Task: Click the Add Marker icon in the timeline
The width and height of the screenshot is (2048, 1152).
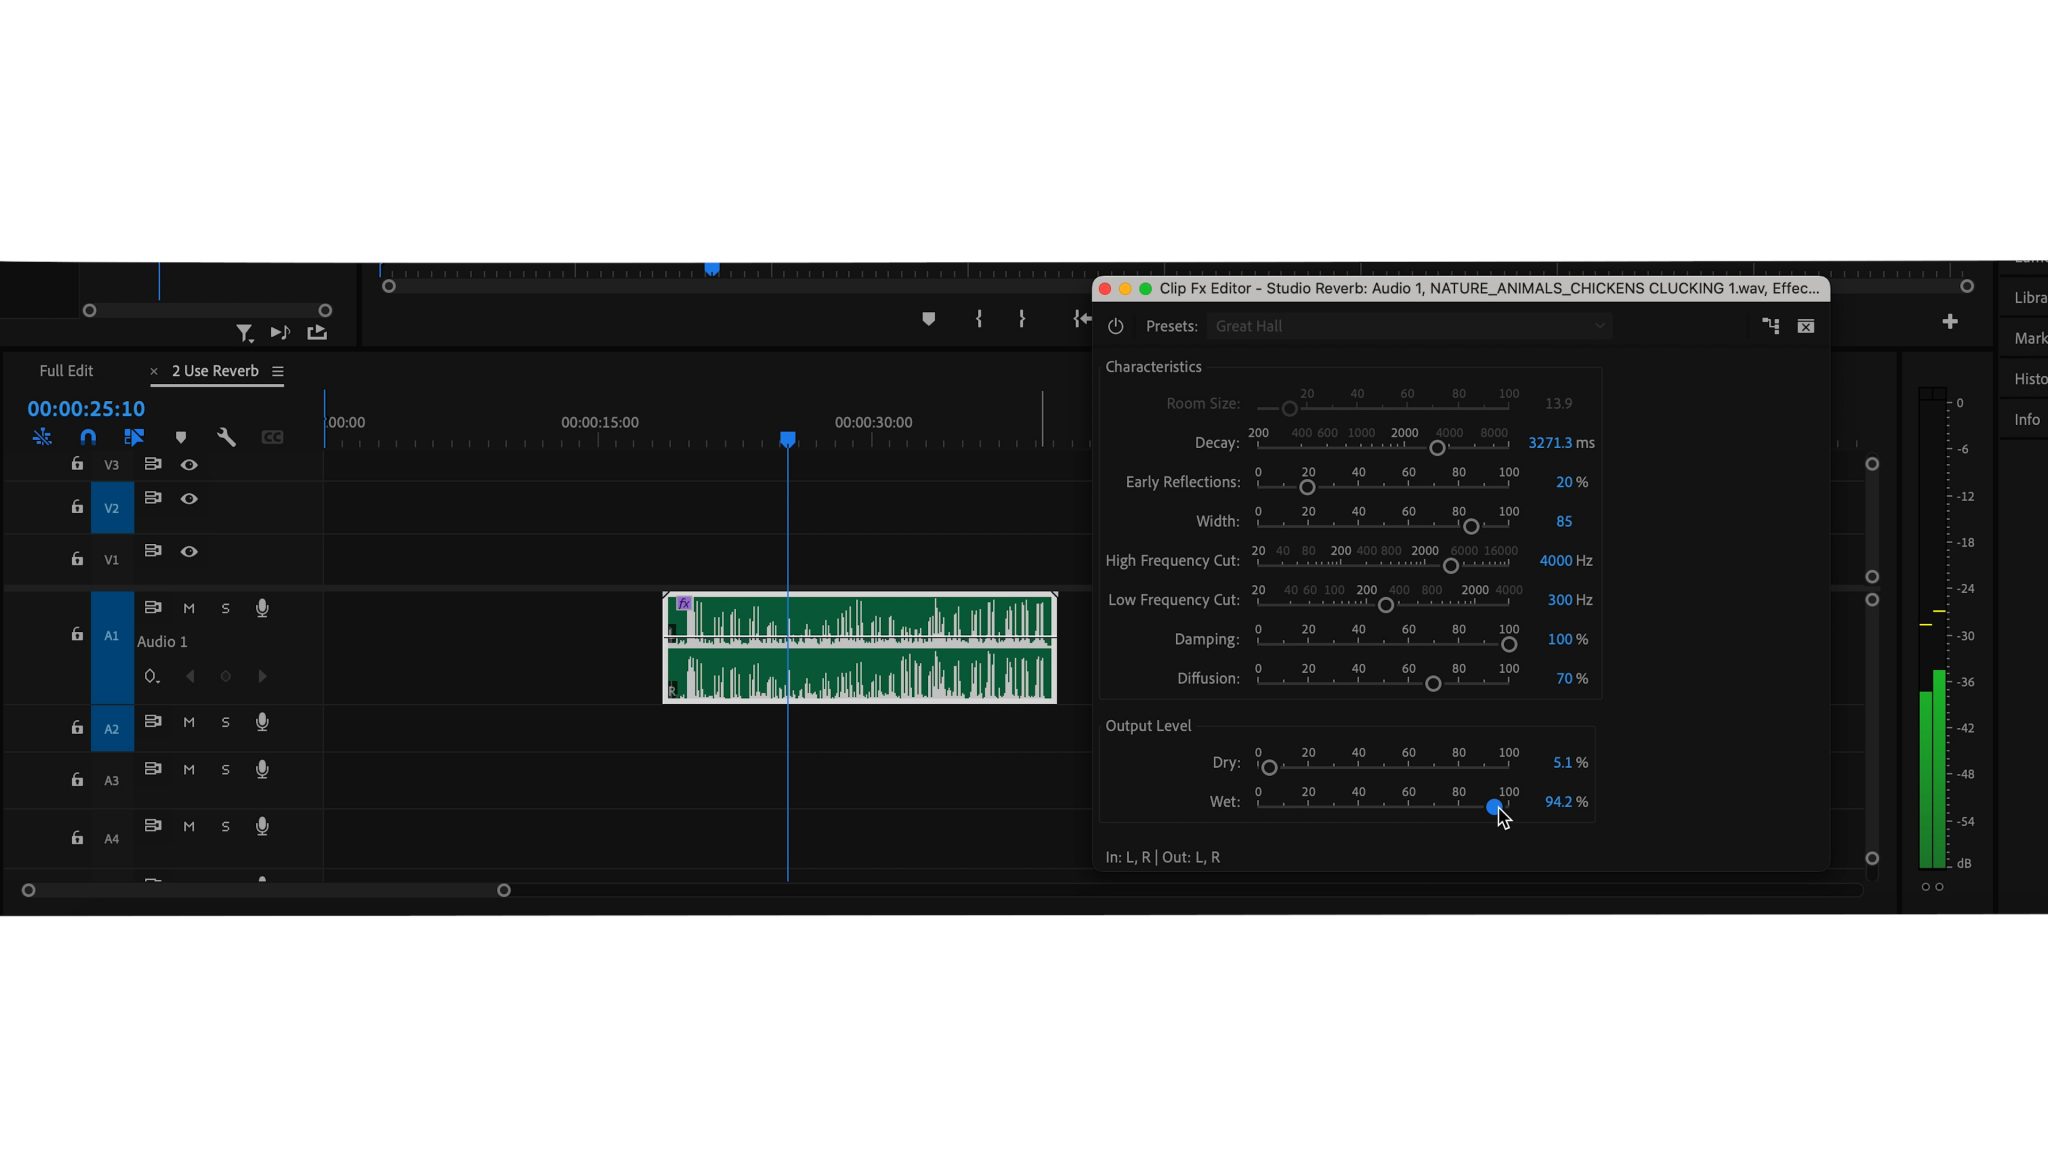Action: point(180,437)
